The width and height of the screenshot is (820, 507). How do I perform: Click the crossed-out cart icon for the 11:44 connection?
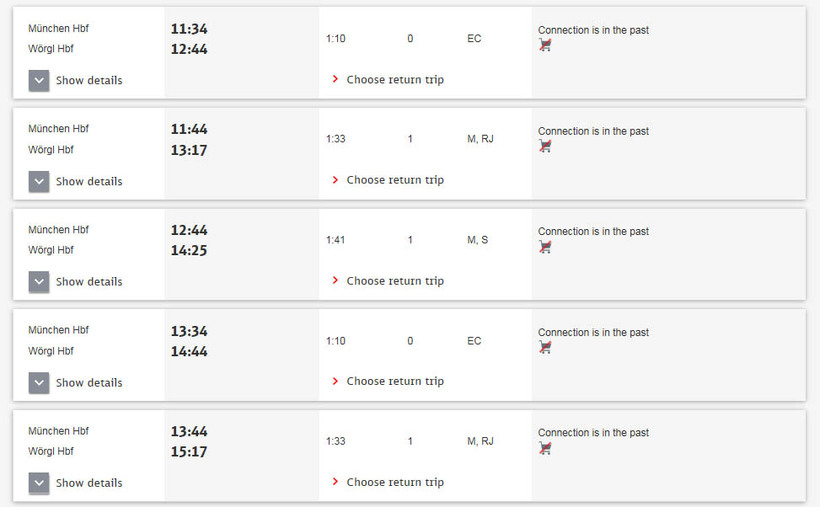pyautogui.click(x=545, y=146)
